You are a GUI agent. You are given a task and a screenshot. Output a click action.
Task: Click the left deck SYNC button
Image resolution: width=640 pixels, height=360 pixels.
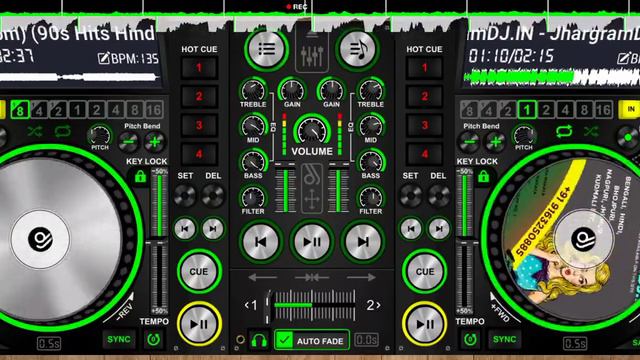click(x=119, y=339)
